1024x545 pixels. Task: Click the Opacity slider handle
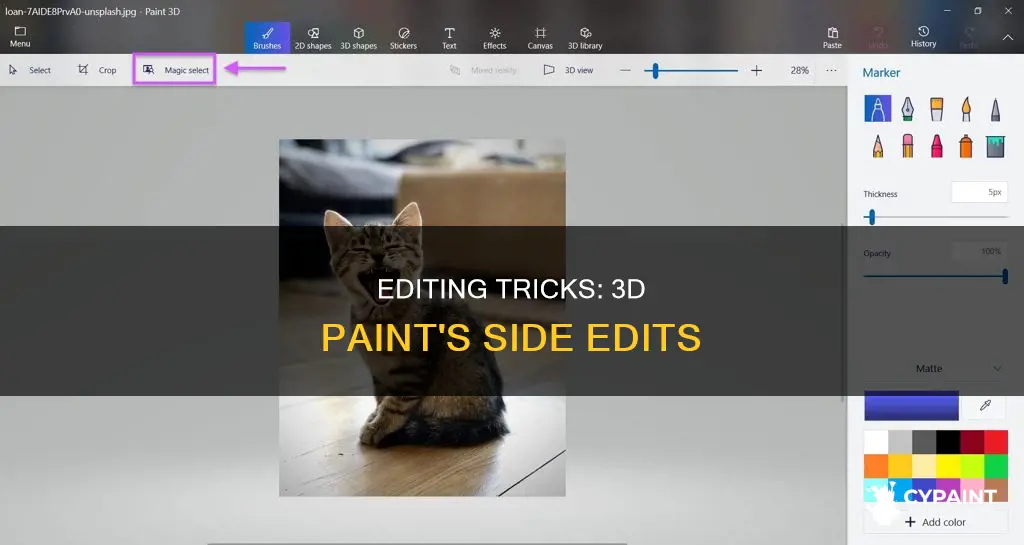[x=1005, y=276]
